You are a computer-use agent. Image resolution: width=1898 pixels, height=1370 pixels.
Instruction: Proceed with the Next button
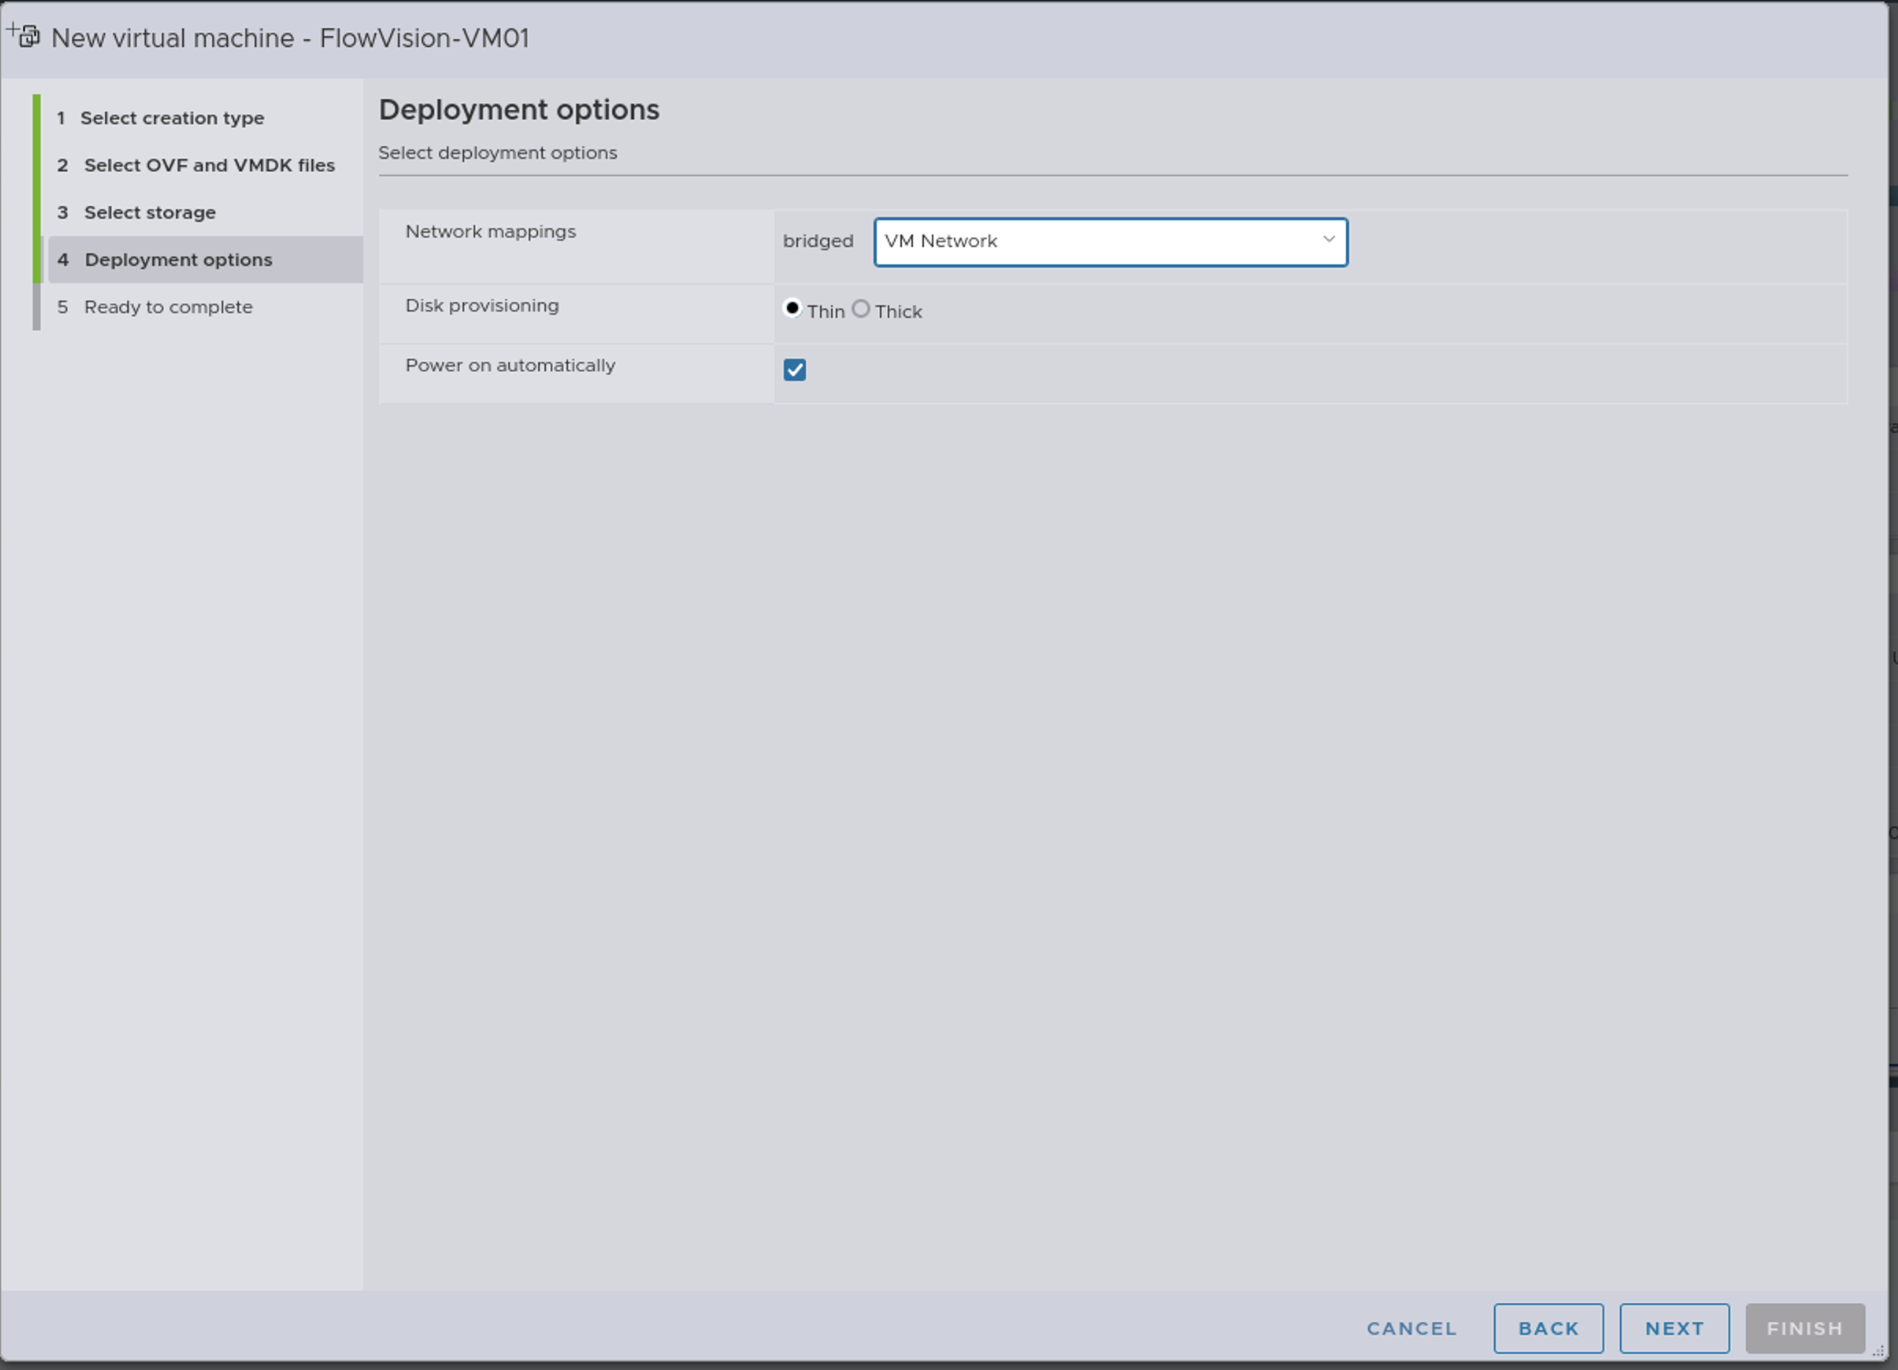[1674, 1328]
